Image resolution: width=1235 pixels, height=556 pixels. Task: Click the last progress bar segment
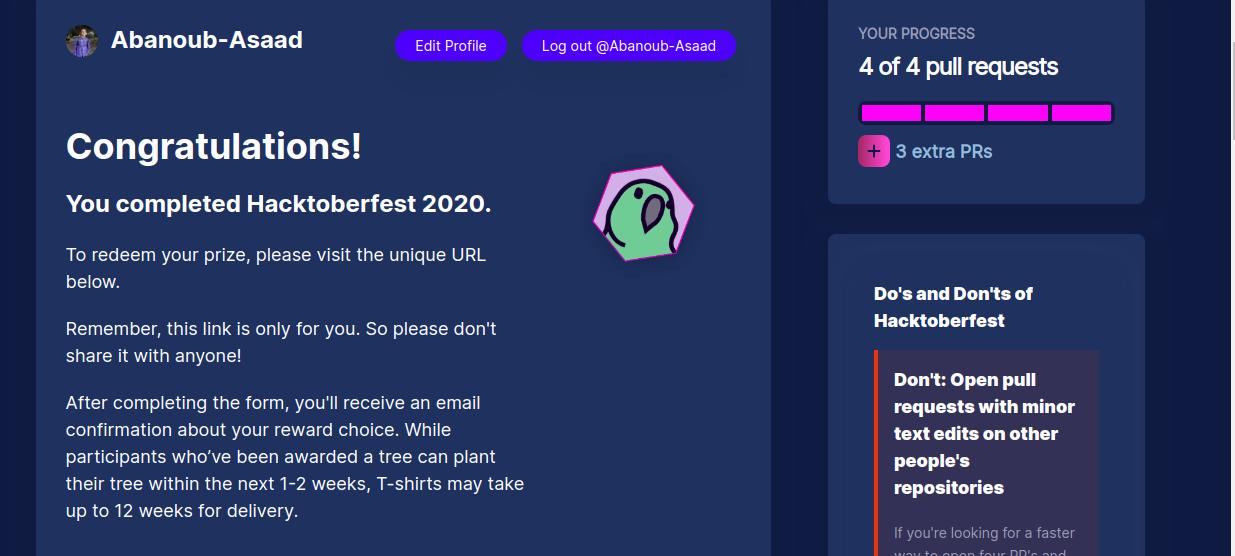pos(1081,113)
